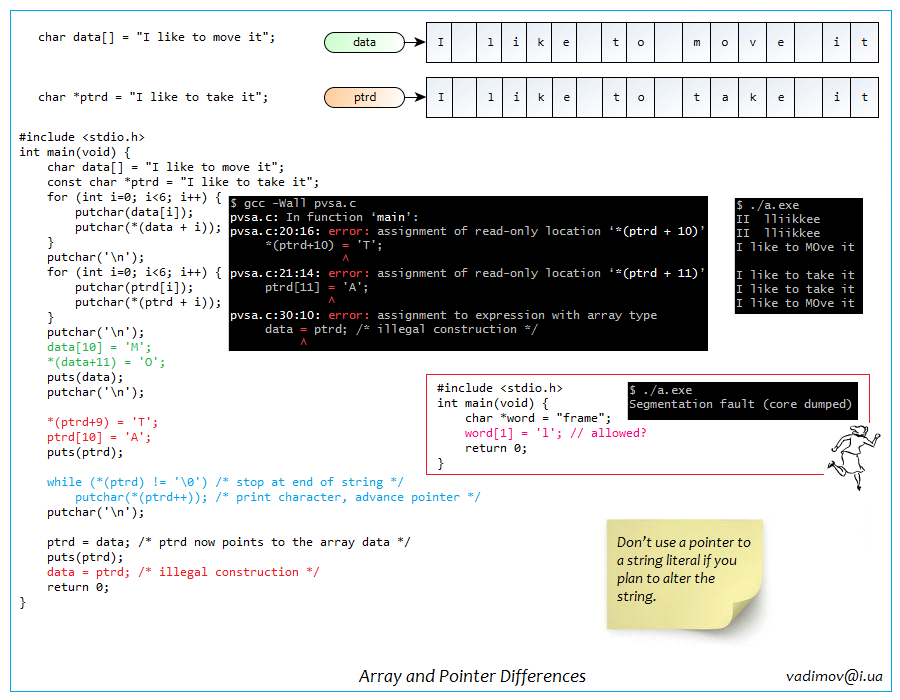Click 'ptrd = data;' line in code listing
Screen dimensions: 900x700
tap(228, 542)
